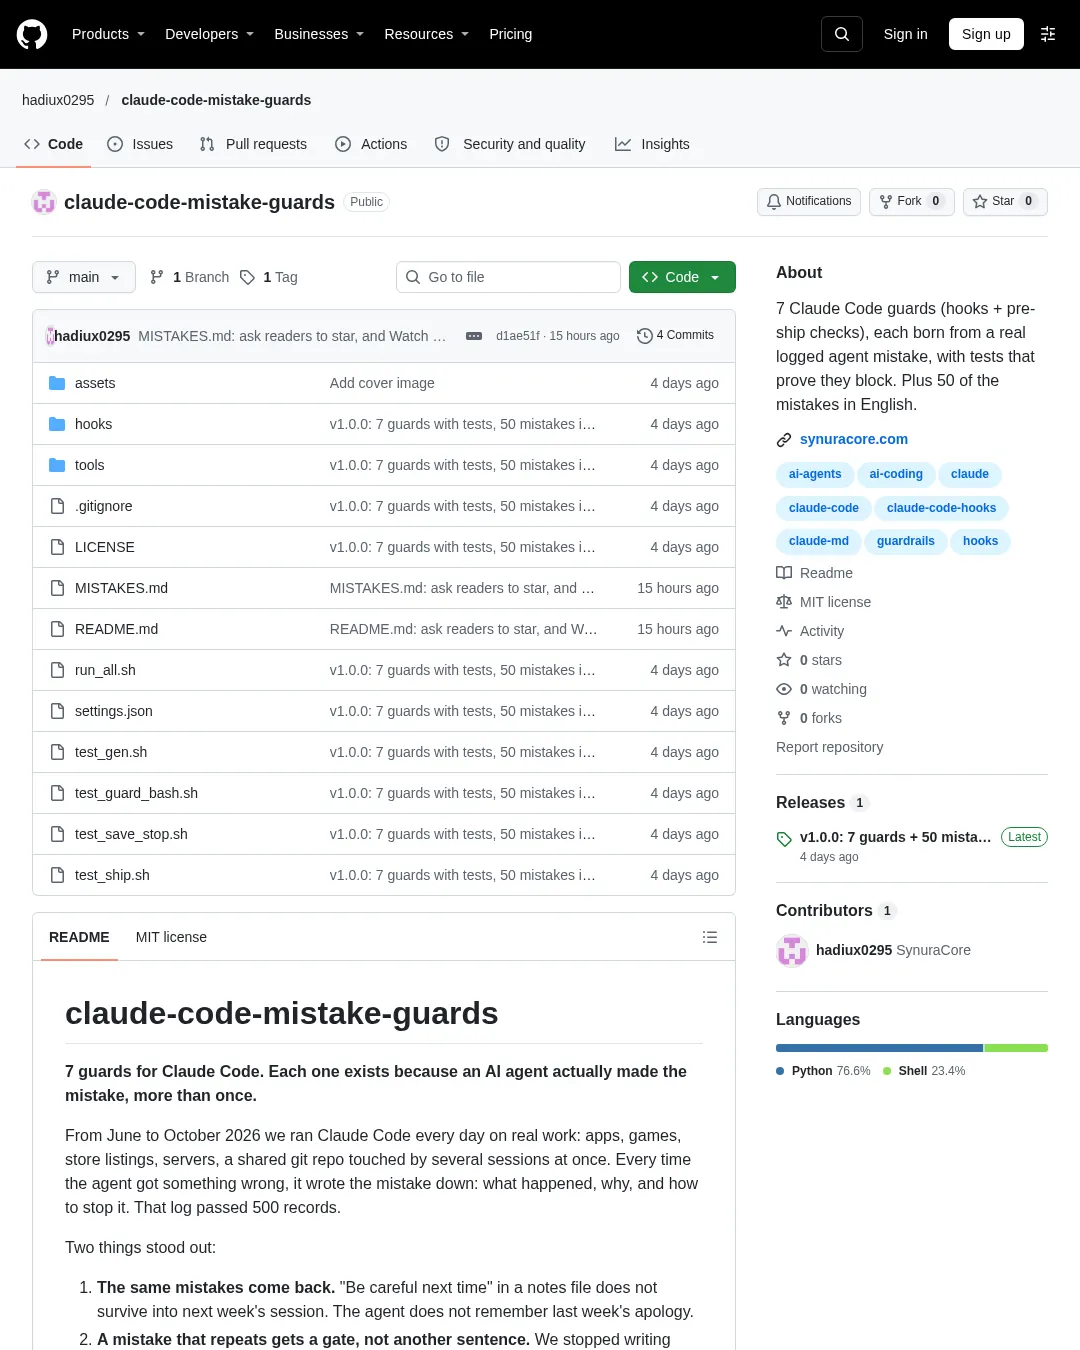Expand the Resources menu

click(426, 34)
